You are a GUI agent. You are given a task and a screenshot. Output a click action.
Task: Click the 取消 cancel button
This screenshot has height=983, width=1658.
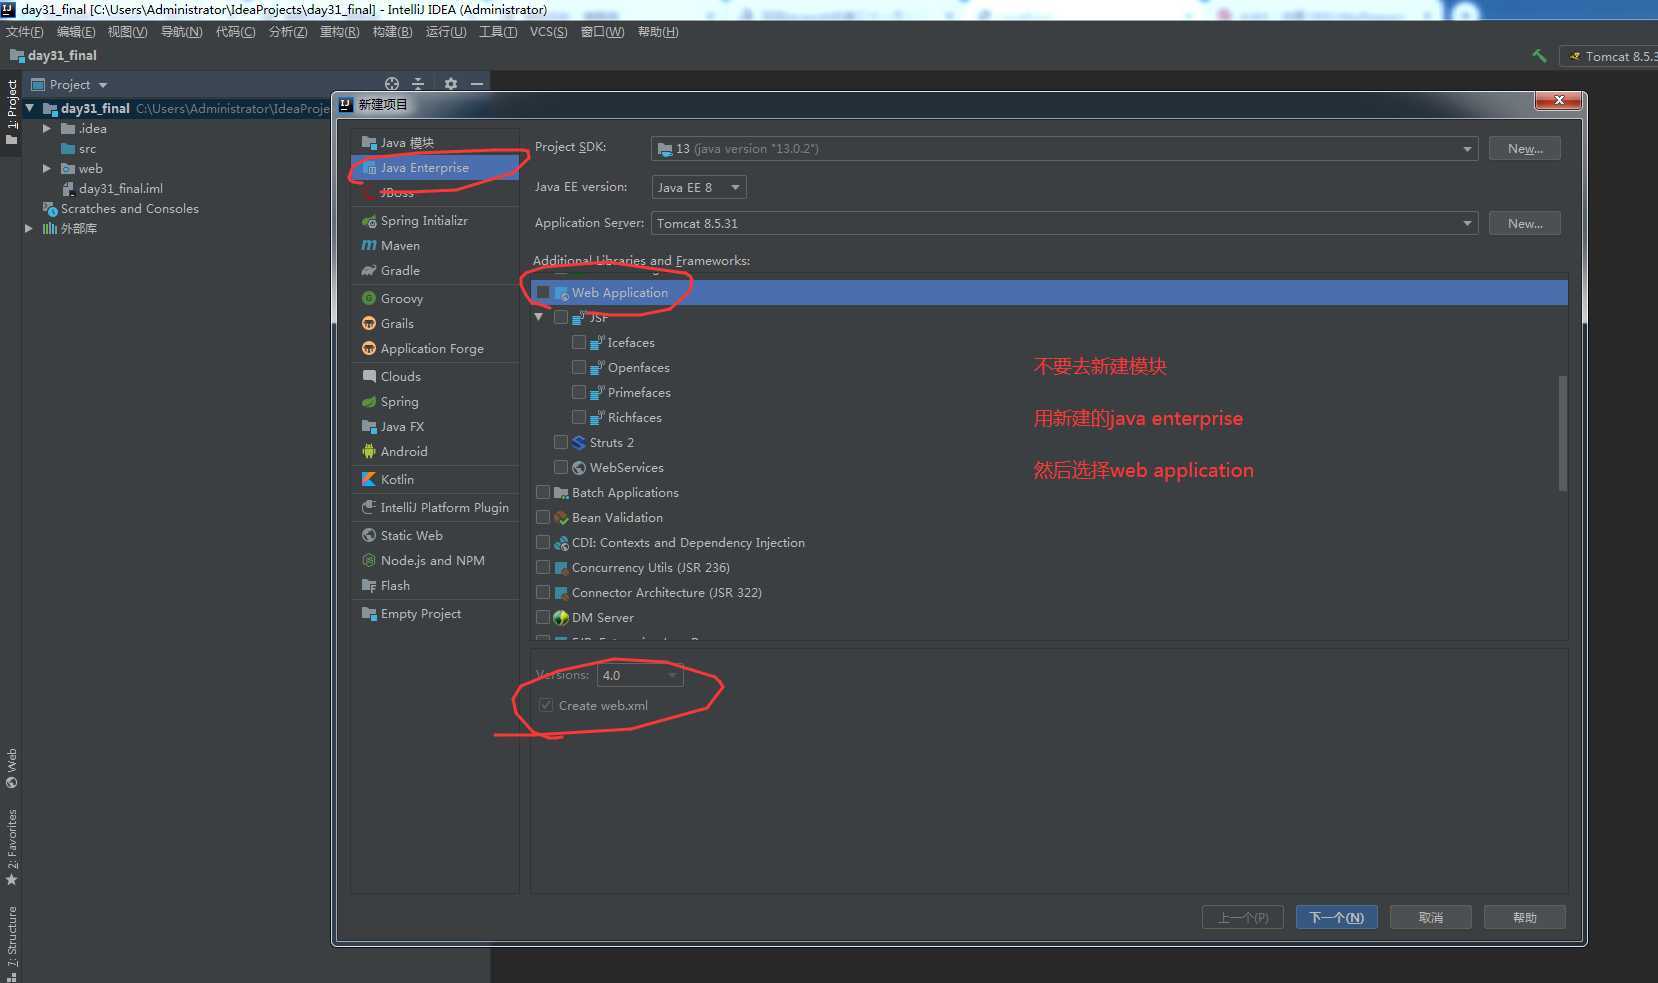click(1431, 917)
